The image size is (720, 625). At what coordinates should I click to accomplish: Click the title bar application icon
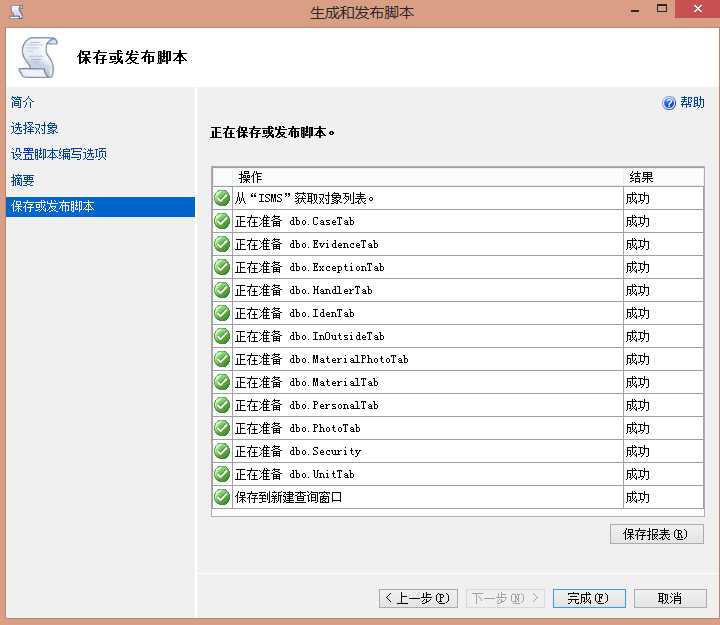[17, 11]
